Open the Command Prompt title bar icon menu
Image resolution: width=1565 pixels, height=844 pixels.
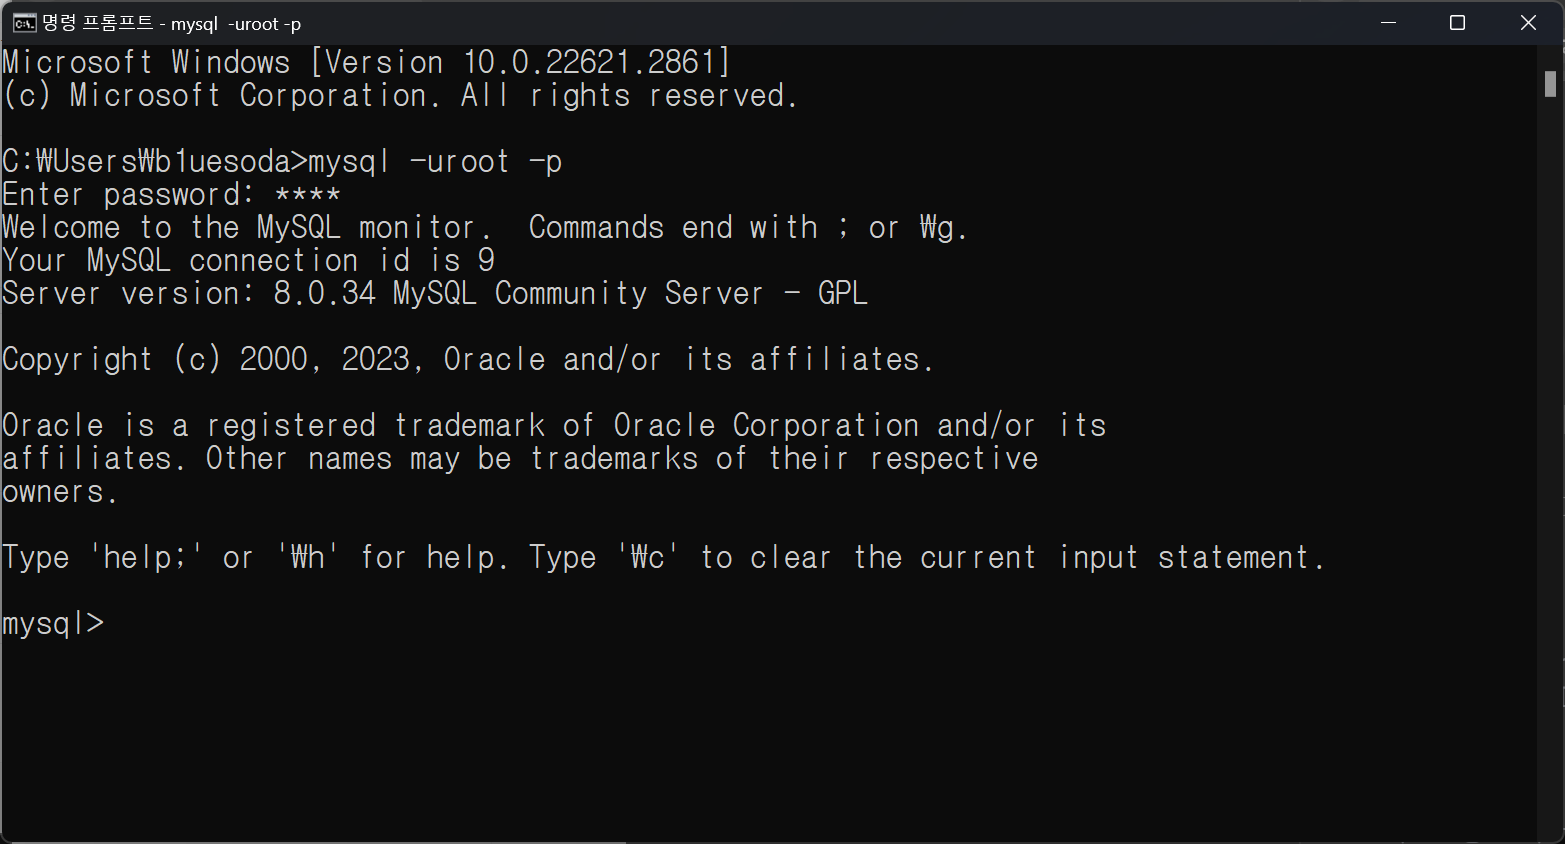coord(24,23)
